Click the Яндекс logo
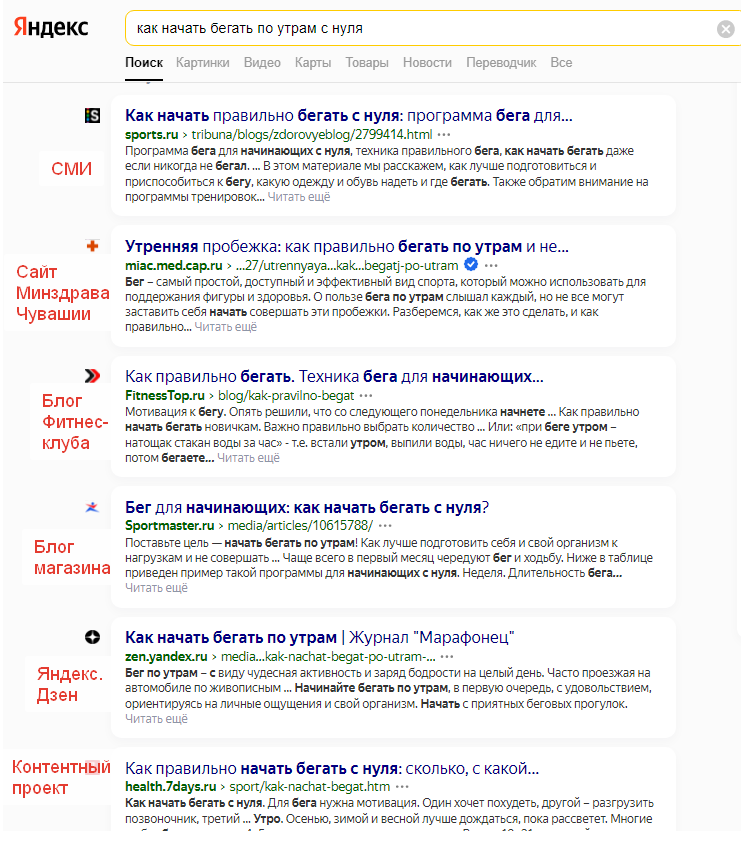Viewport: 741px width, 841px height. pyautogui.click(x=51, y=27)
